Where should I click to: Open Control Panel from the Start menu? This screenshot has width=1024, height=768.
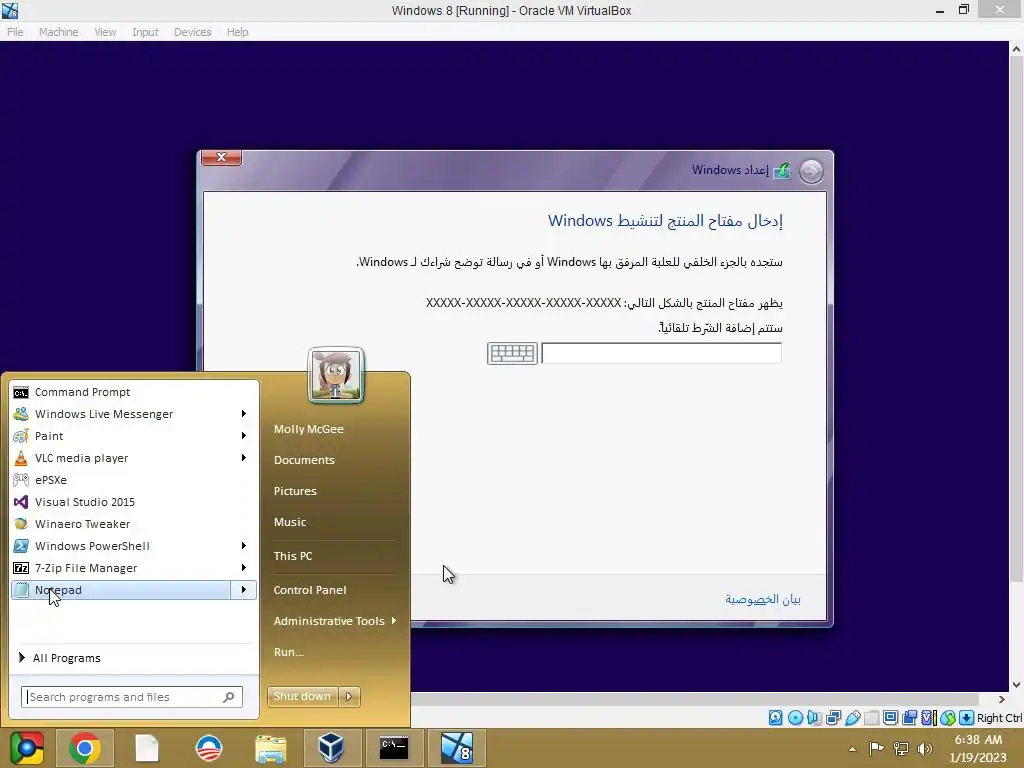coord(310,590)
